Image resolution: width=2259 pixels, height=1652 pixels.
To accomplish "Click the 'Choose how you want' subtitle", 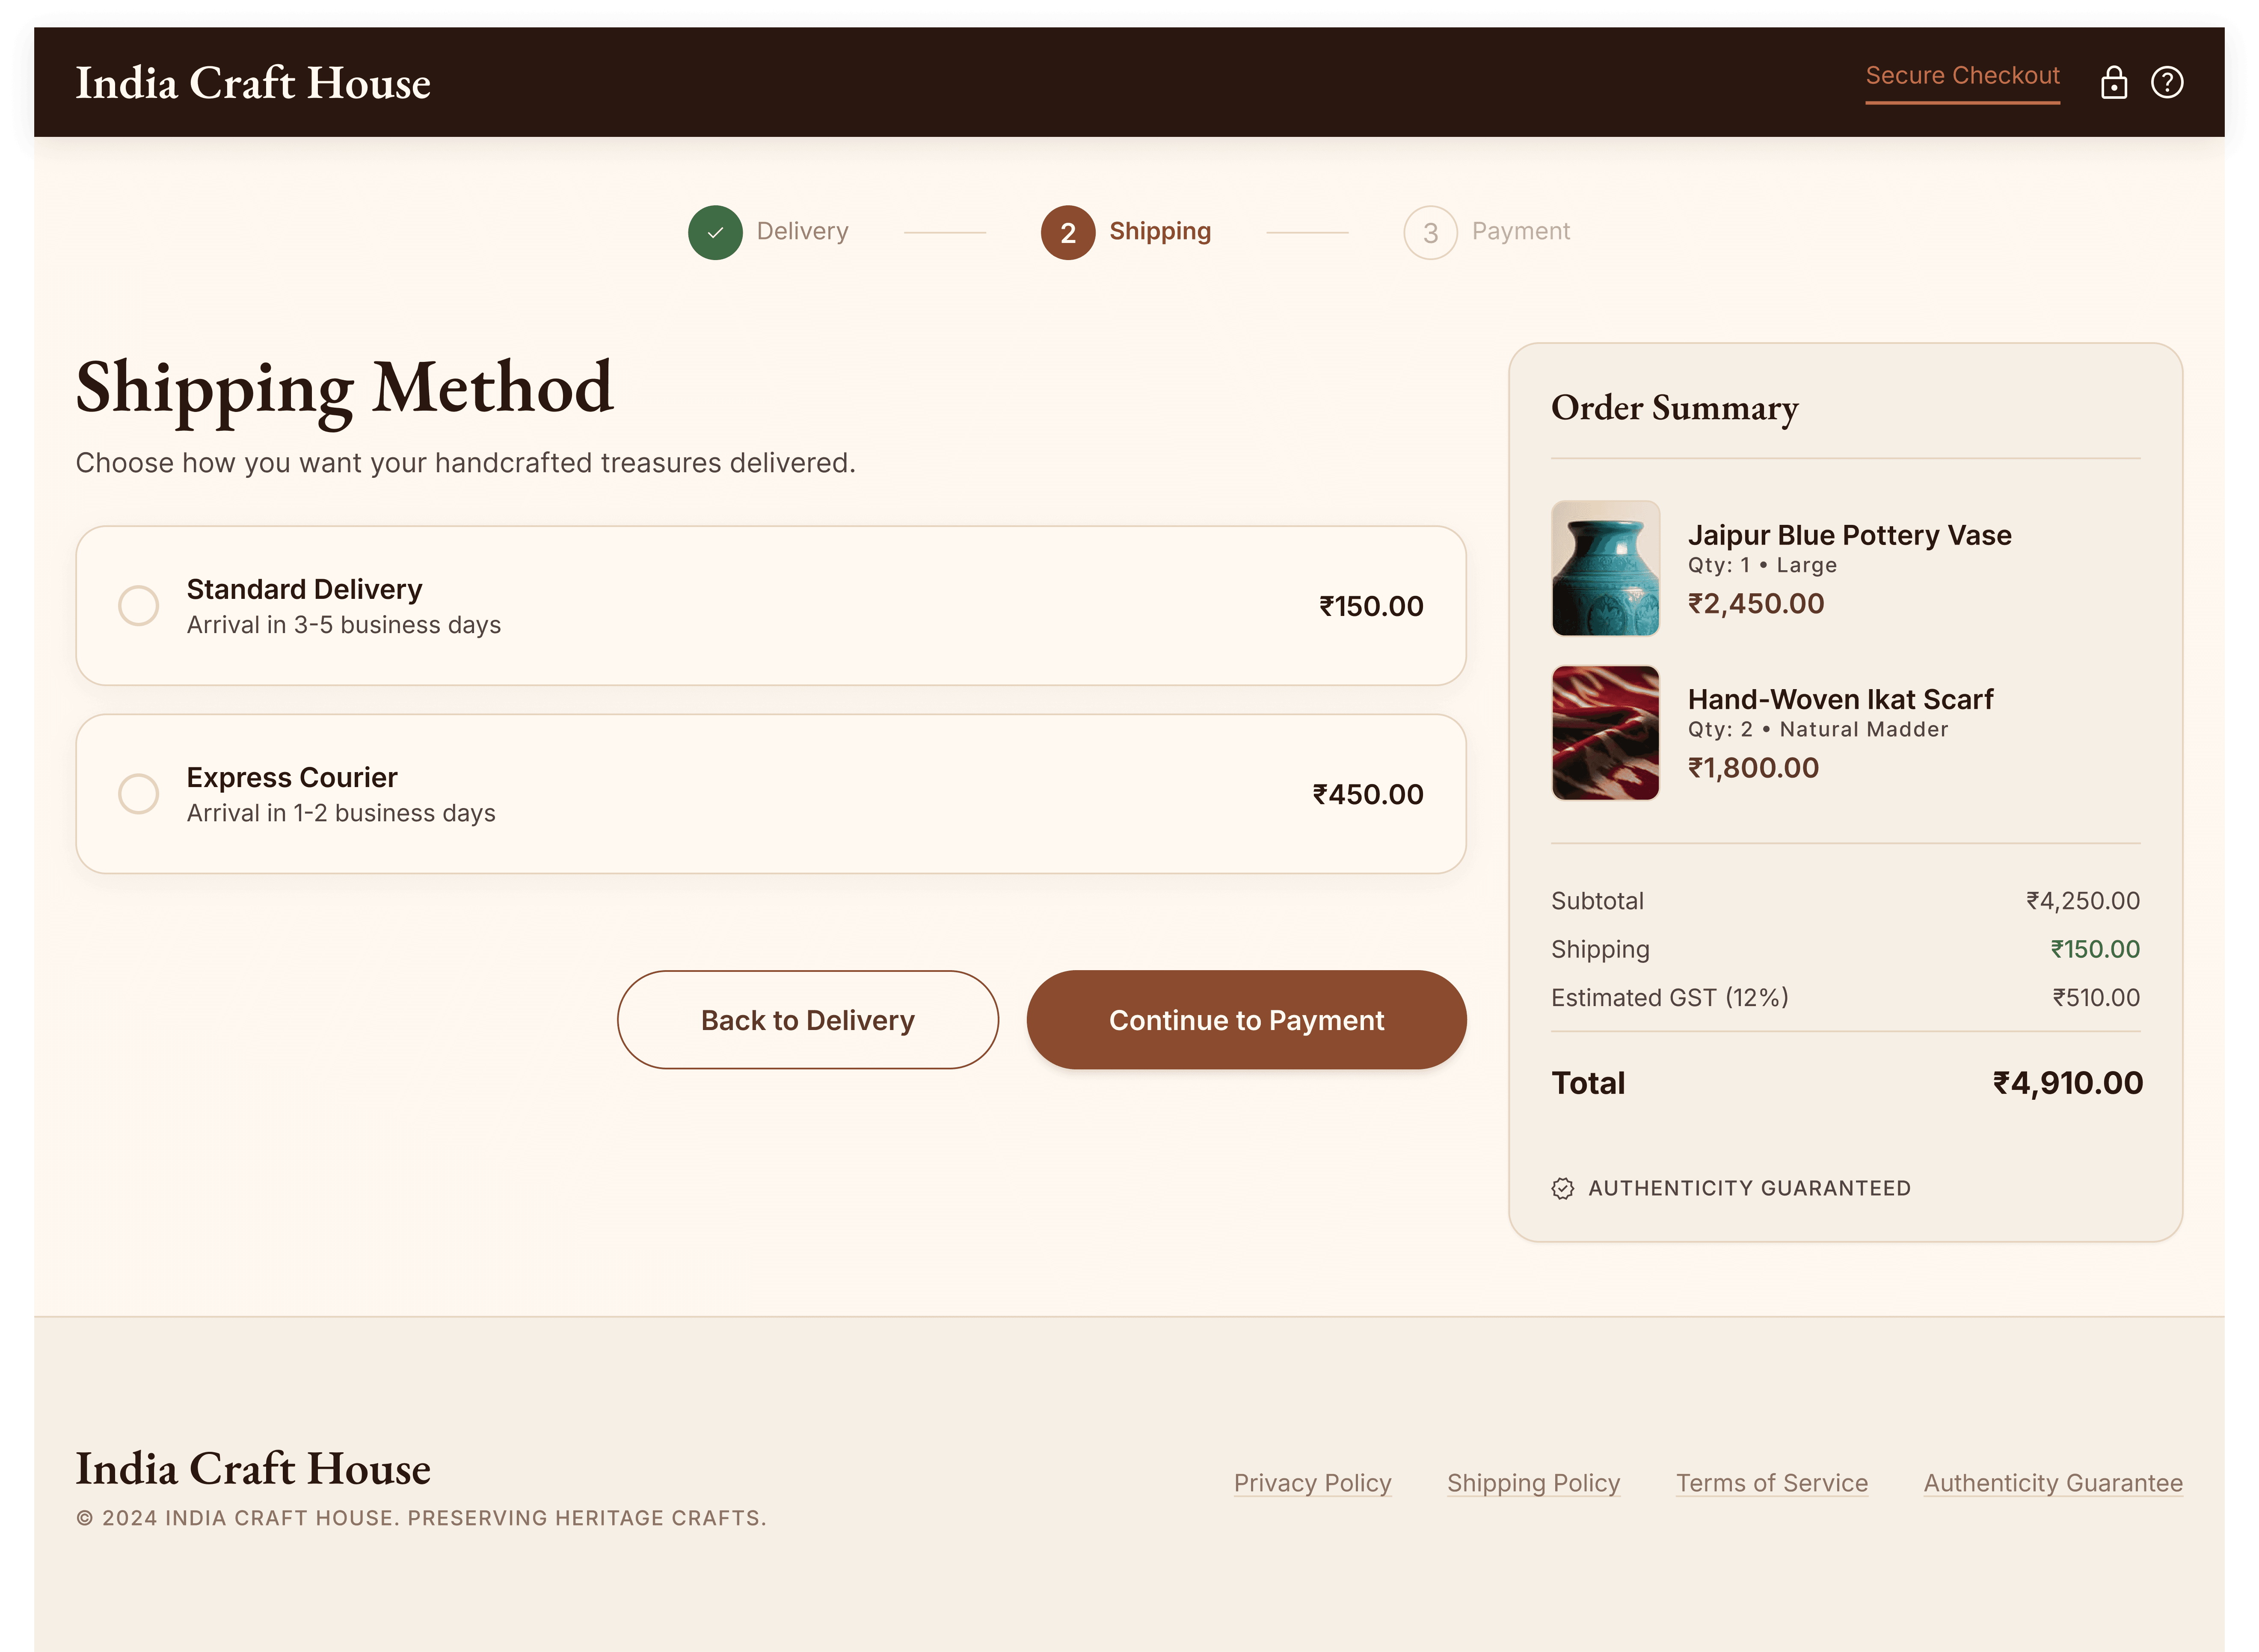I will pos(465,463).
